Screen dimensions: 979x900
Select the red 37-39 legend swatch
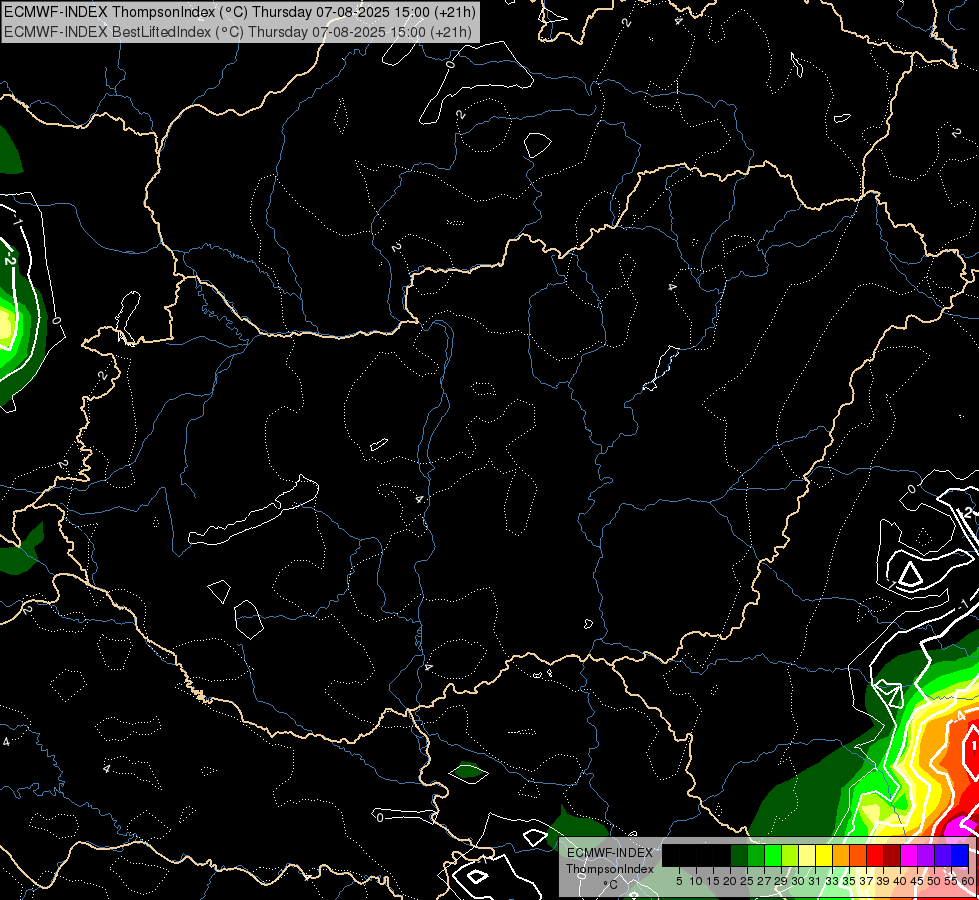pos(875,855)
